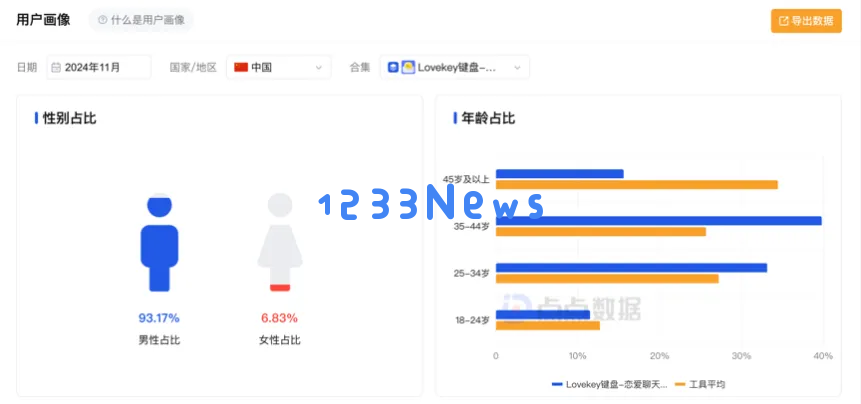This screenshot has width=861, height=404.
Task: Click the 男性占比 label
Action: pyautogui.click(x=159, y=340)
